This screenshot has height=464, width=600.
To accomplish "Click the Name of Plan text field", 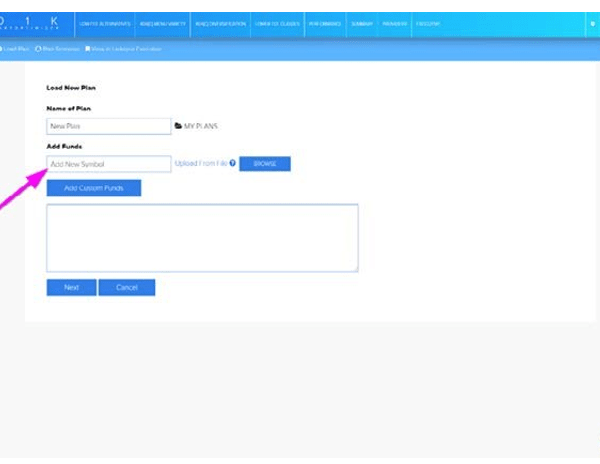I will (x=109, y=127).
